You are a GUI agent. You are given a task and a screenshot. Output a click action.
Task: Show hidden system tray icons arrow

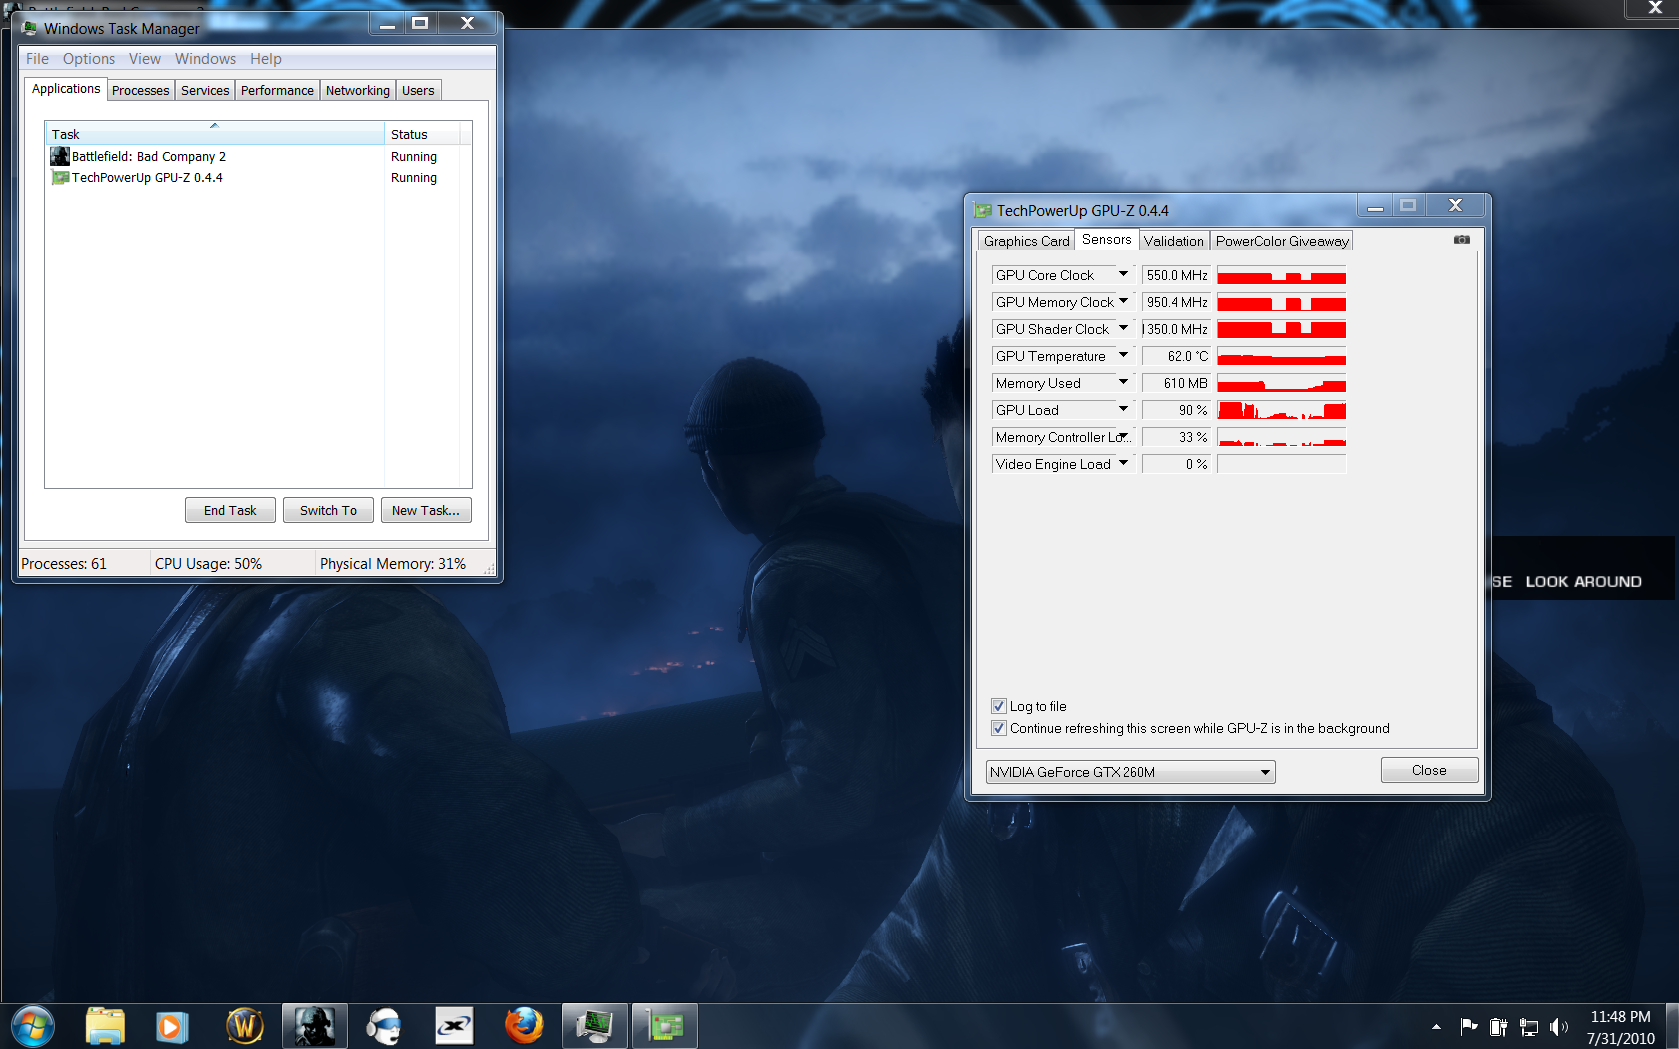[1436, 1027]
